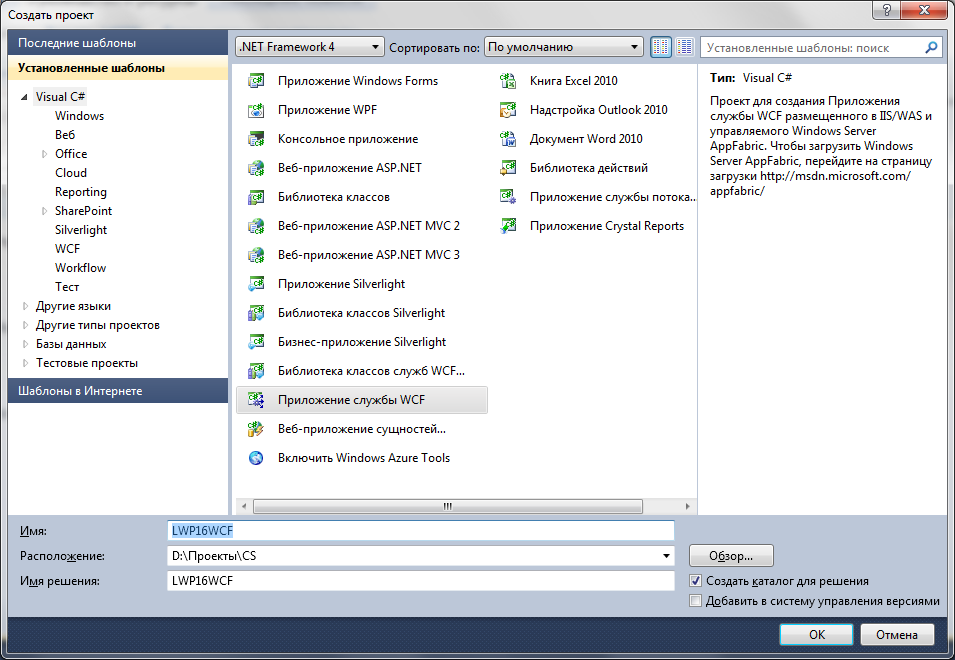Image resolution: width=955 pixels, height=660 pixels.
Task: Open the 'Последние шаблоны' section
Action: pos(118,43)
